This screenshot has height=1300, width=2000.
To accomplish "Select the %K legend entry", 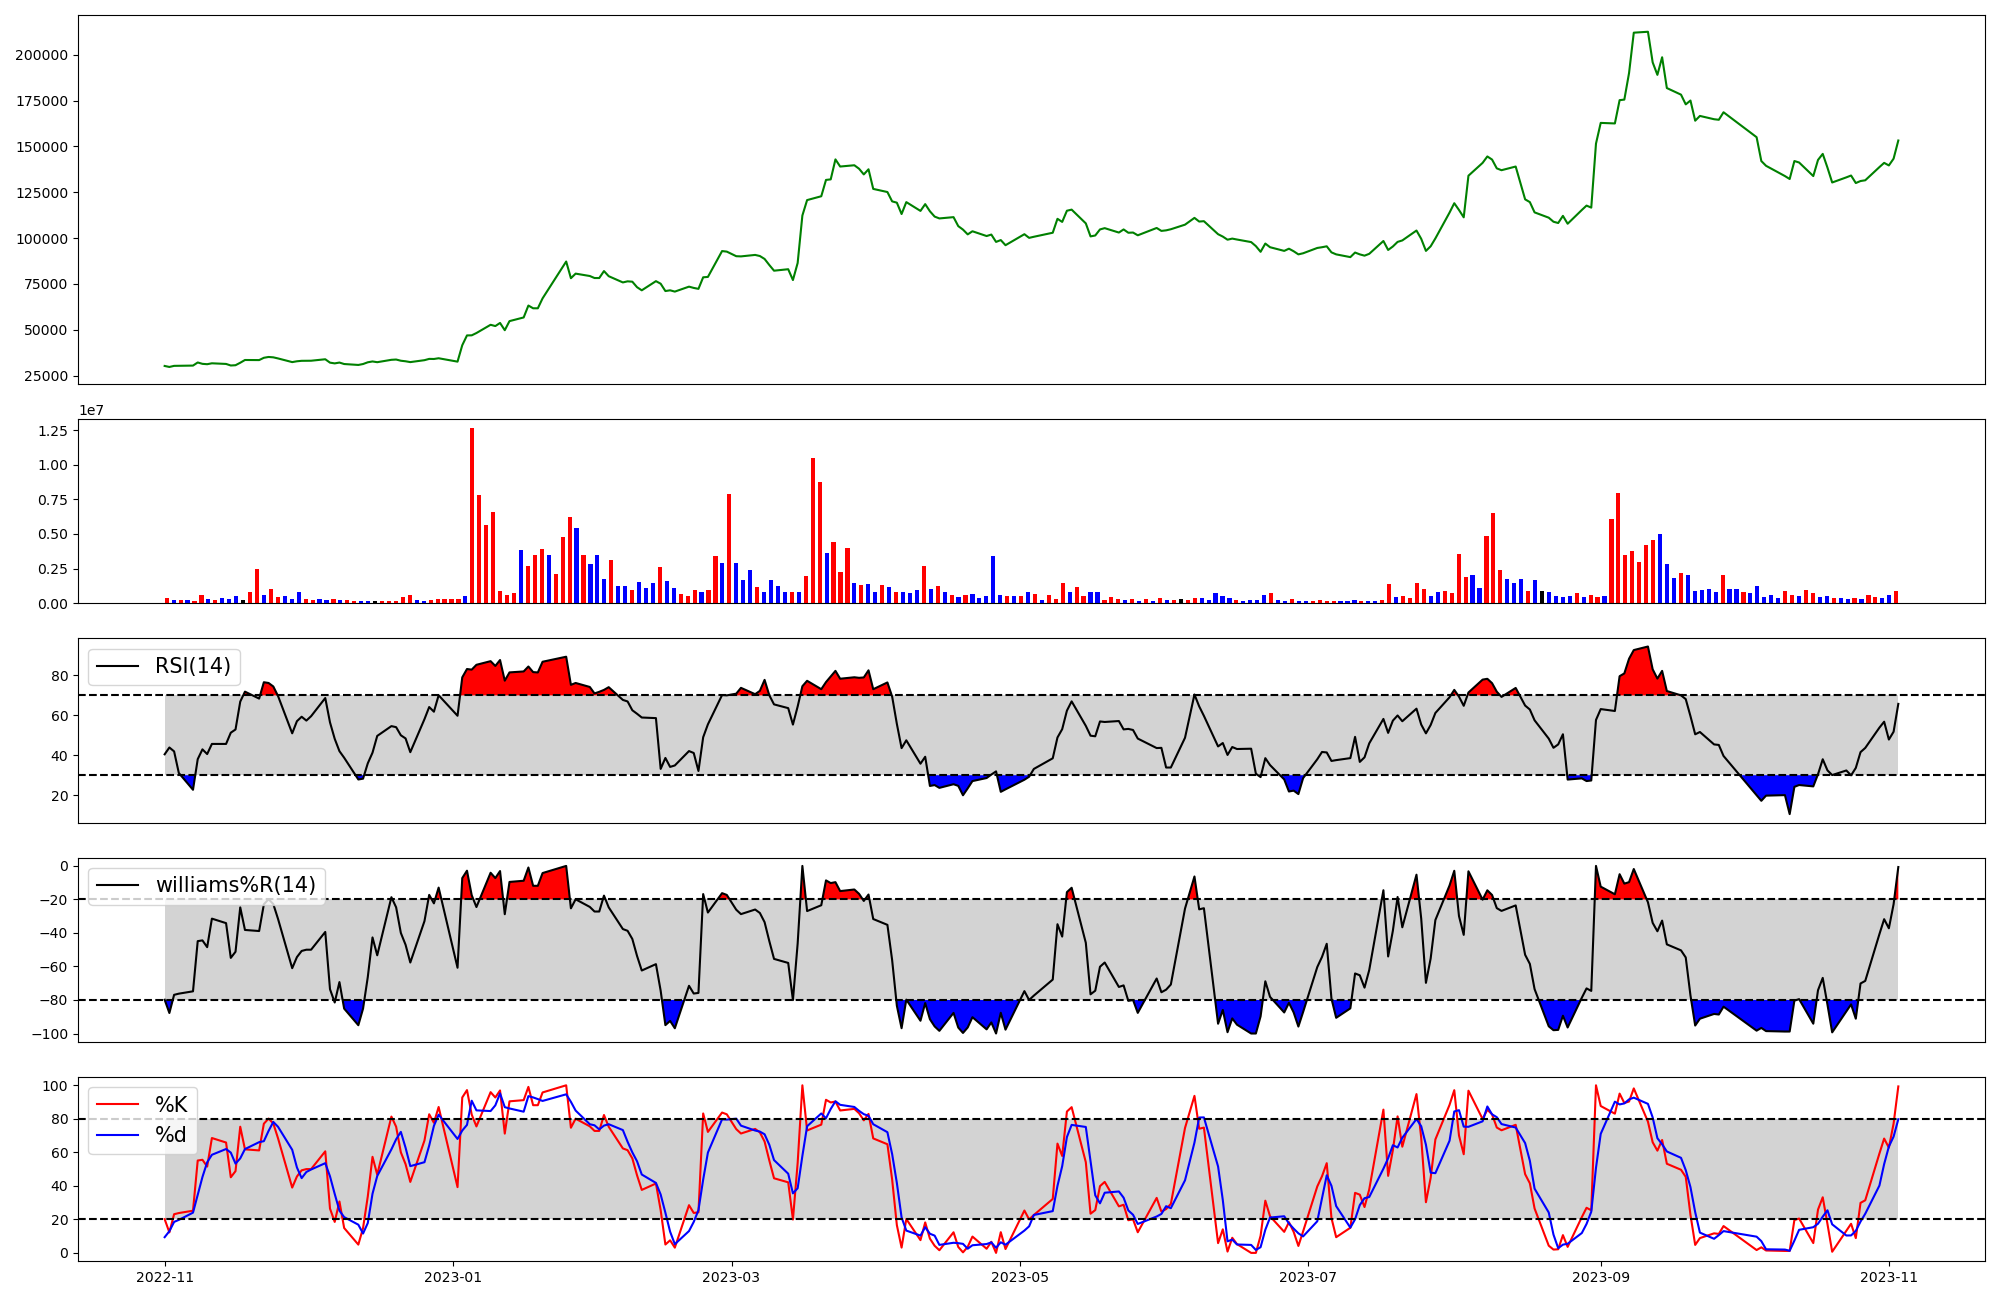I will pyautogui.click(x=171, y=1105).
